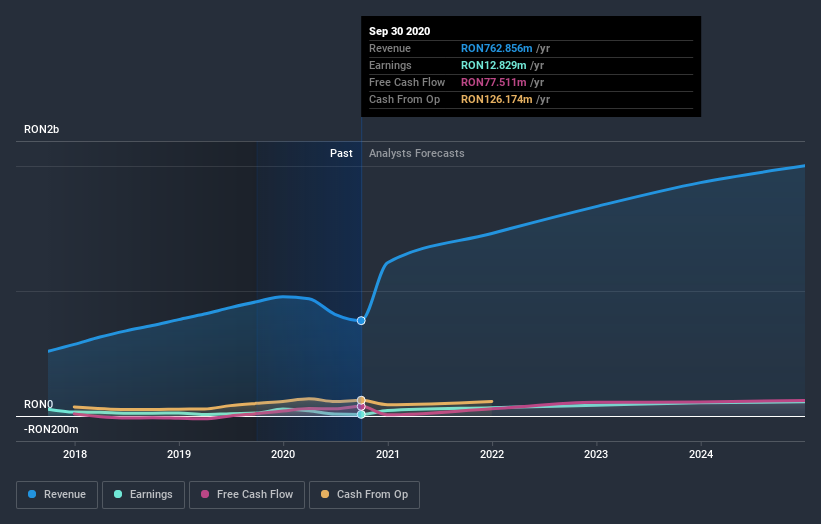The image size is (821, 524).
Task: Click the RON2b y-axis label
Action: (41, 129)
